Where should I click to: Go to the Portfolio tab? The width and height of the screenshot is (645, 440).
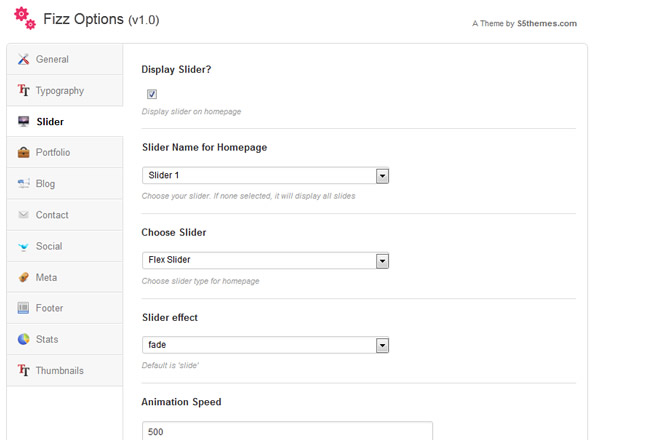(65, 152)
